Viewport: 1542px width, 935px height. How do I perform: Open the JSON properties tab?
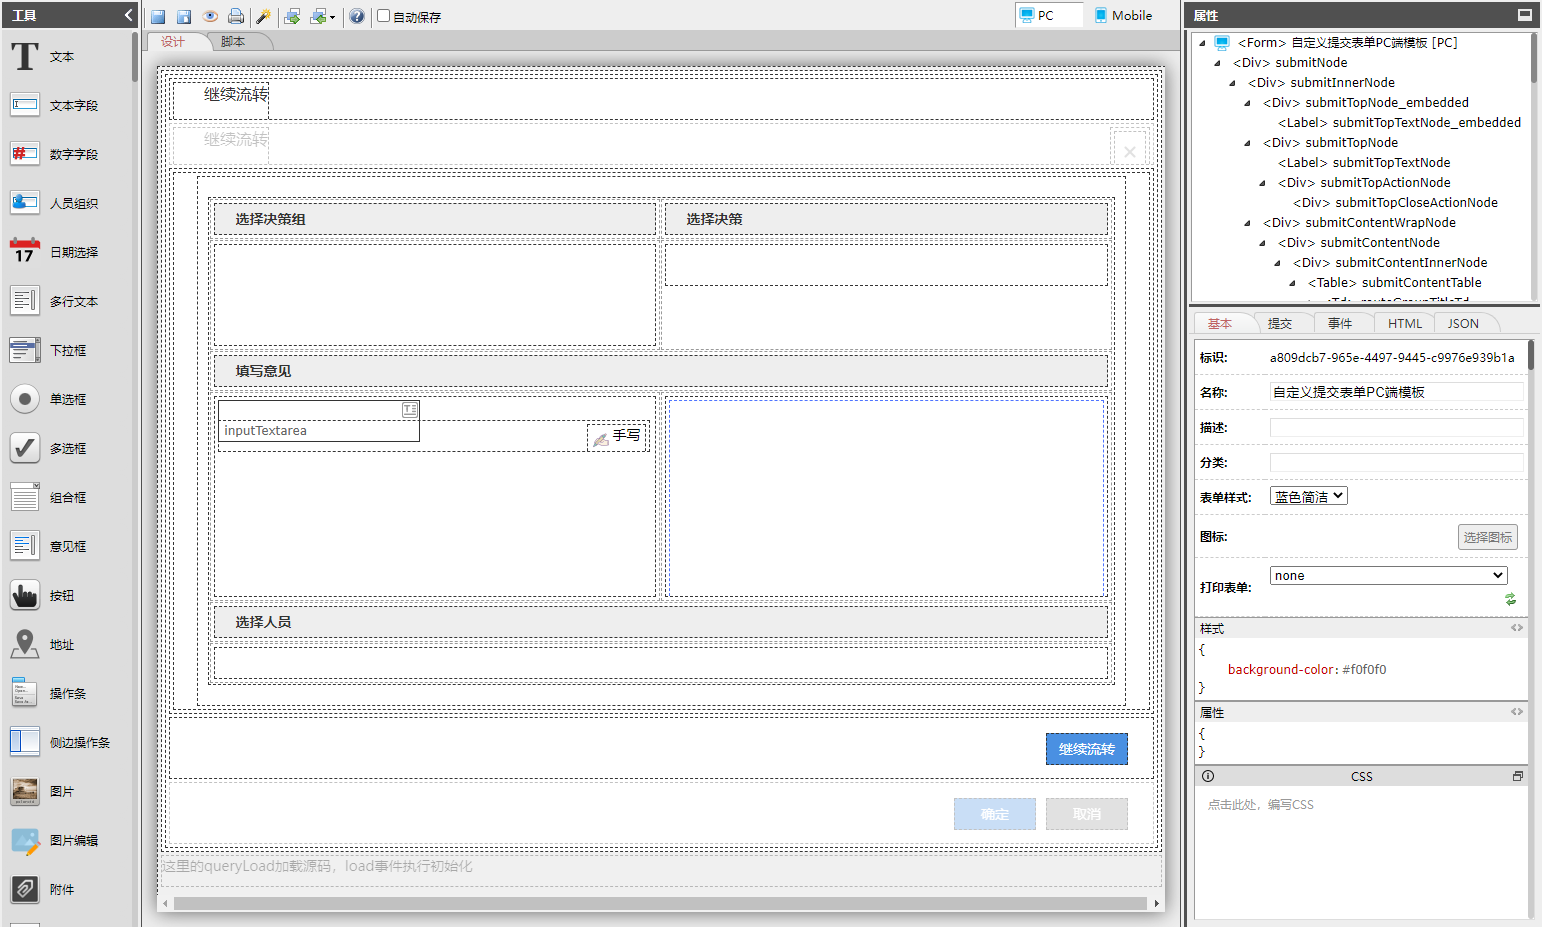1463,323
